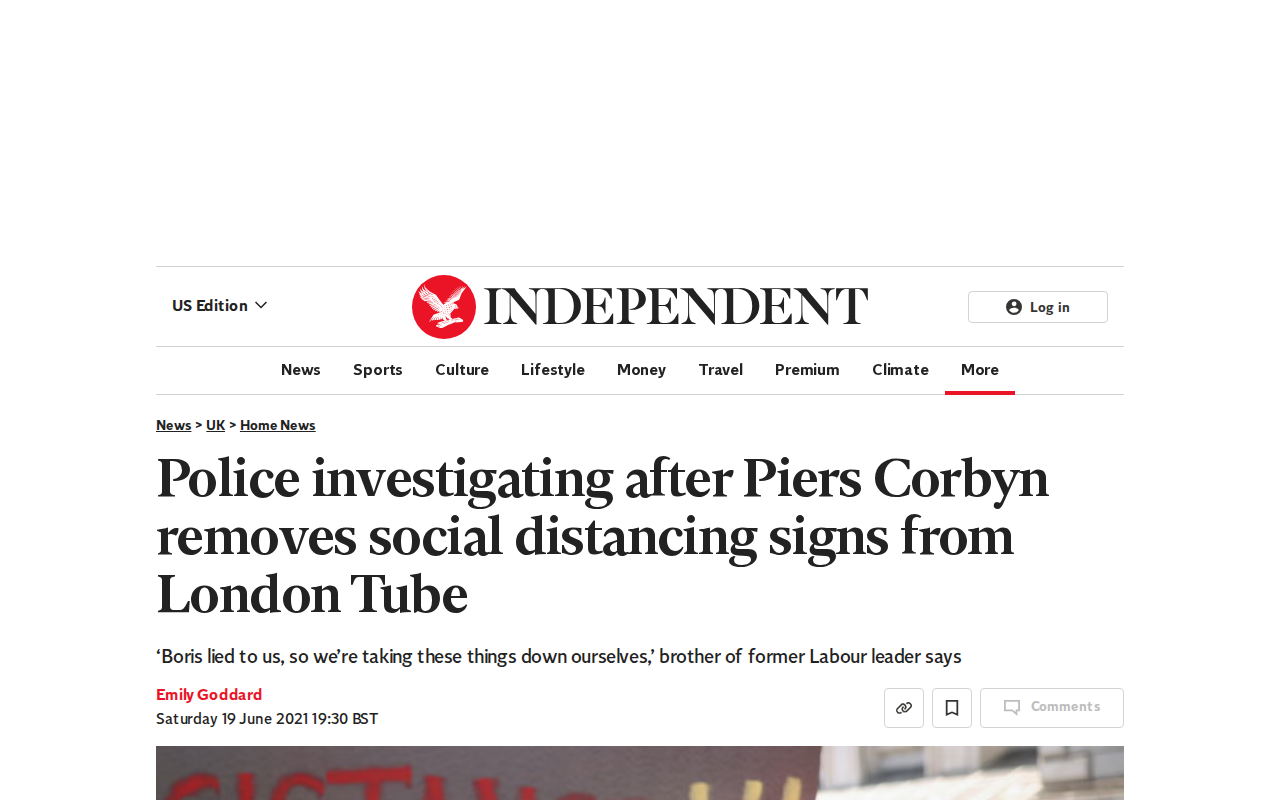Viewport: 1280px width, 800px height.
Task: Open the More navigation menu
Action: pos(980,370)
